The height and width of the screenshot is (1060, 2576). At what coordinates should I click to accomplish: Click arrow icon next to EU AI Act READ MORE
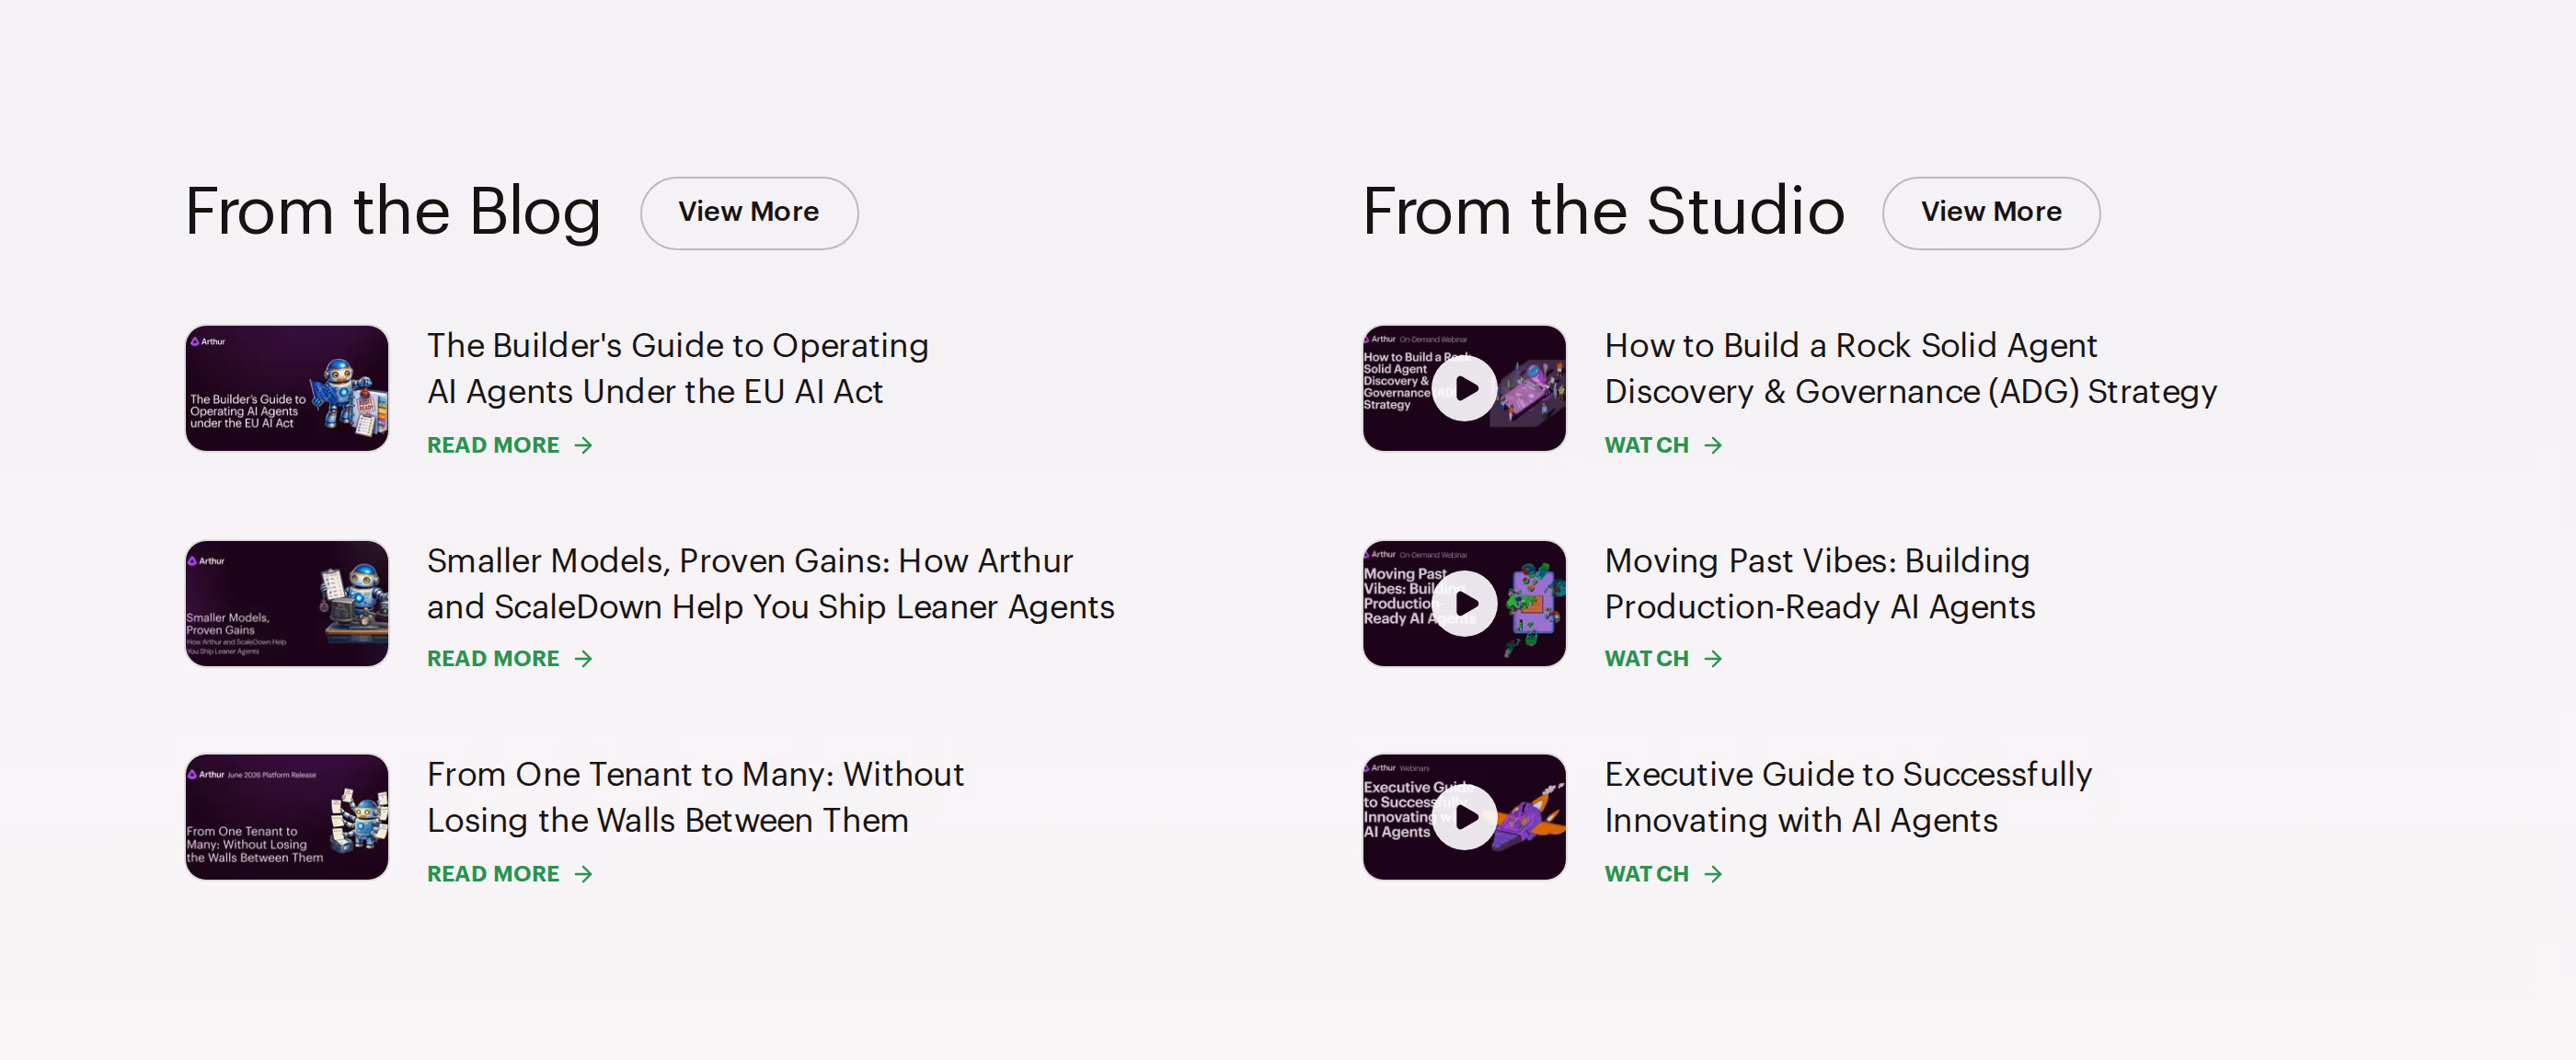pos(584,446)
